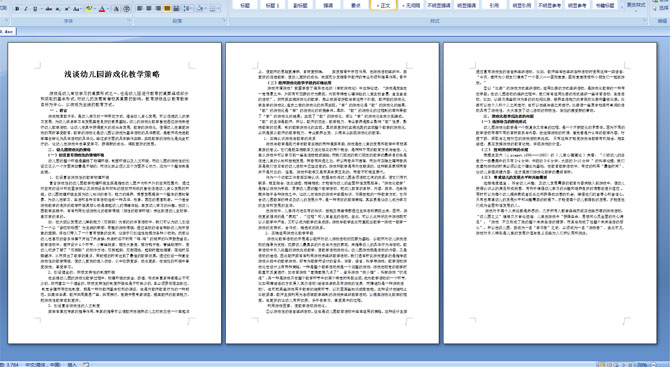The image size is (670, 367).
Task: Switch to the .doc document tab
Action: pos(7,32)
